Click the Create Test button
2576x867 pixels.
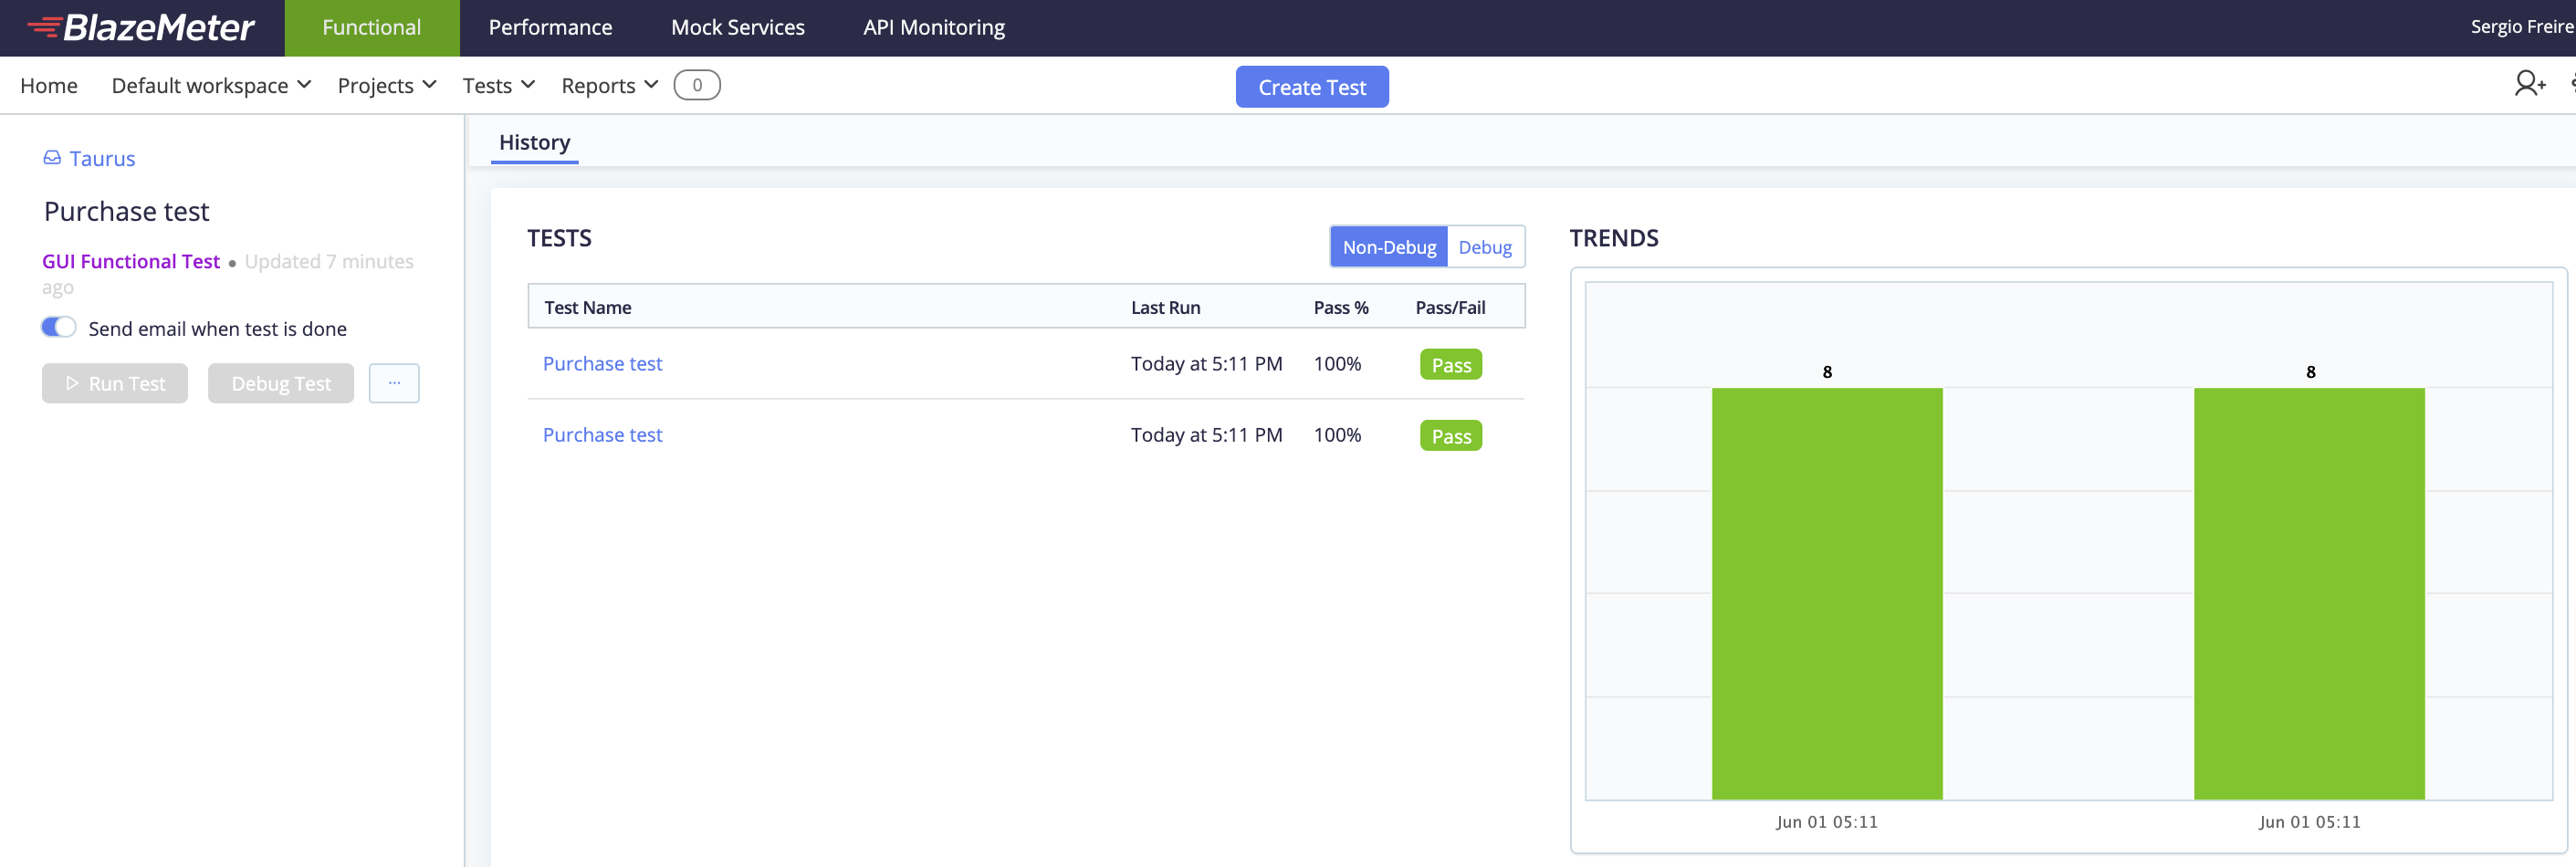click(x=1311, y=87)
